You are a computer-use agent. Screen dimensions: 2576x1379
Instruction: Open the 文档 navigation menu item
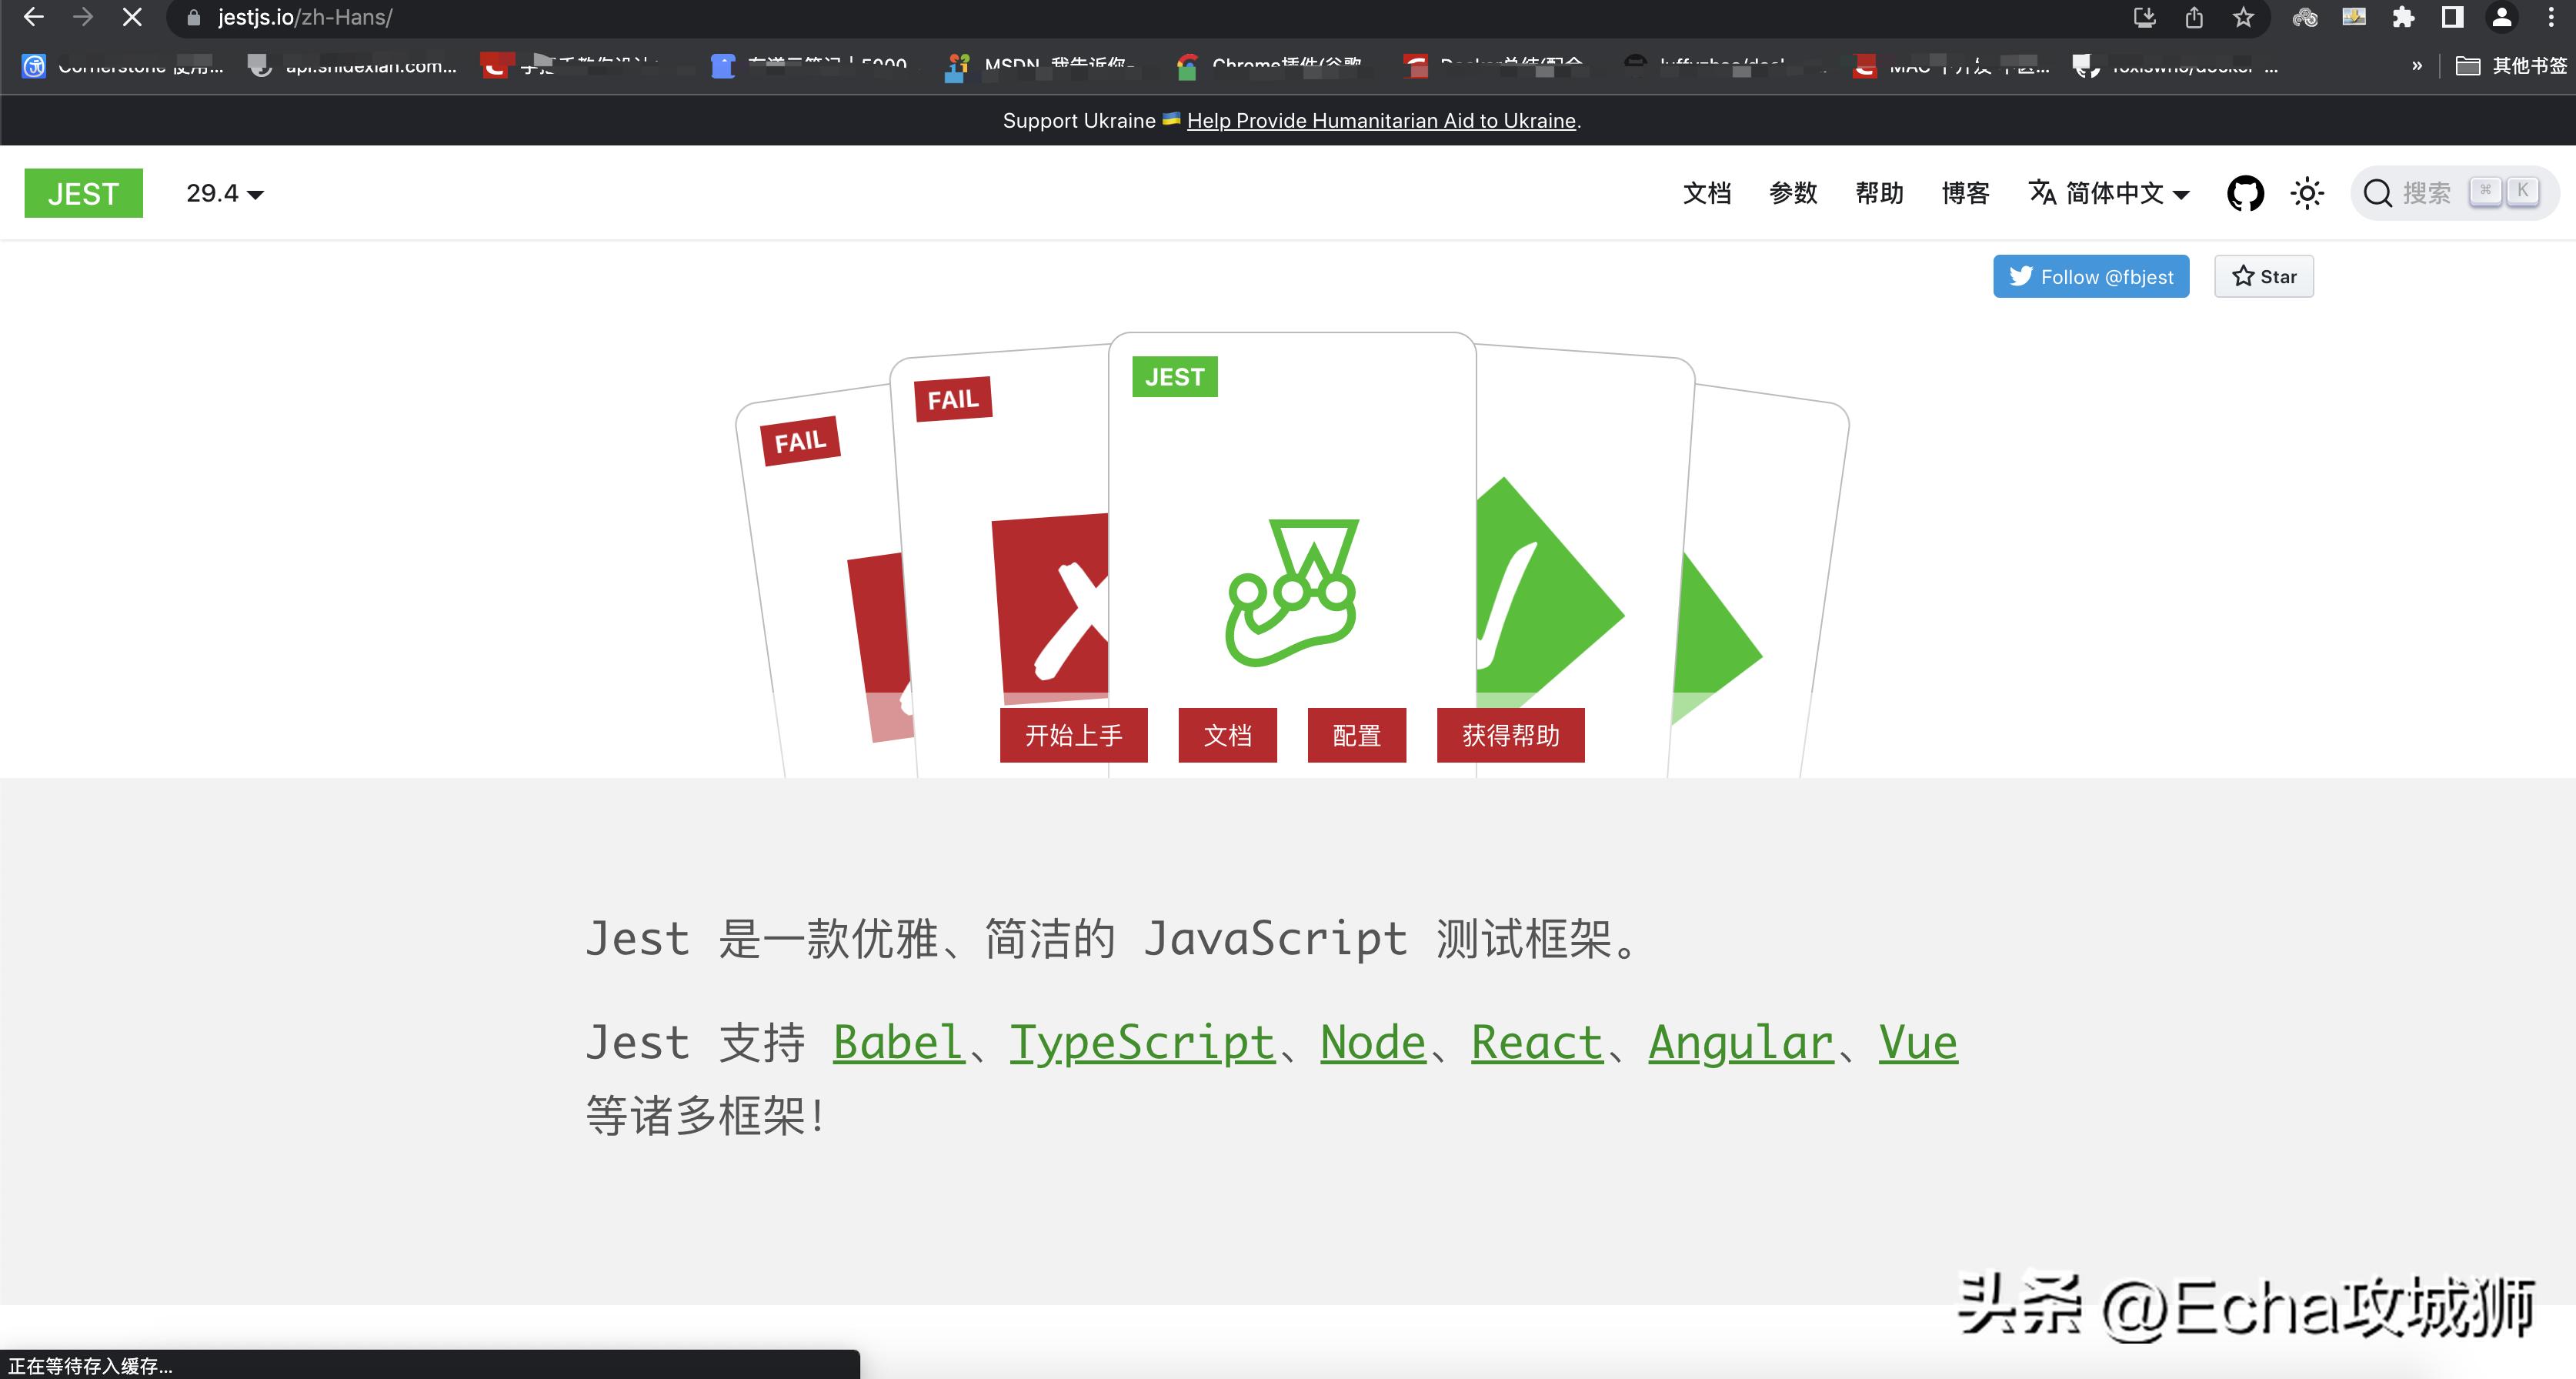[x=1707, y=193]
